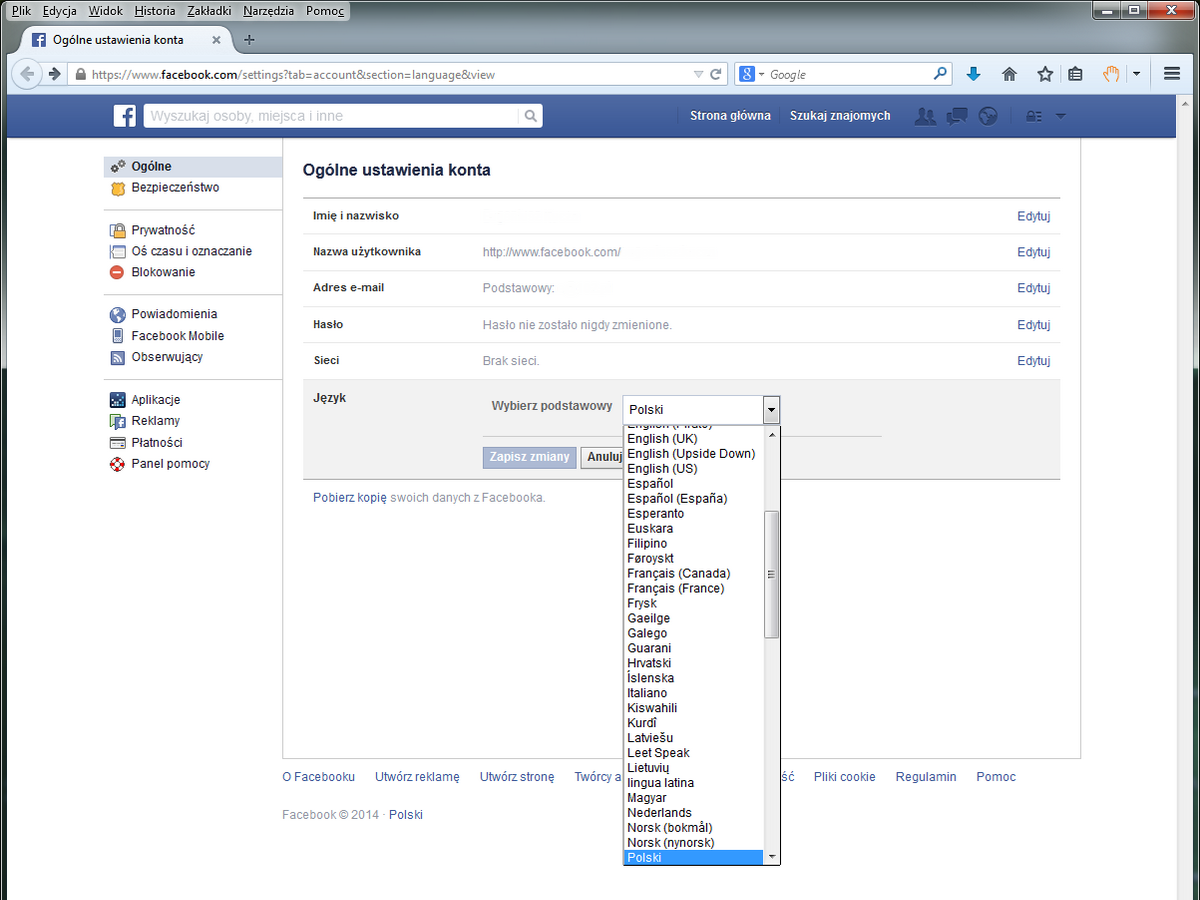This screenshot has height=900, width=1200.
Task: Open Facebook account menu arrow
Action: click(x=1061, y=116)
